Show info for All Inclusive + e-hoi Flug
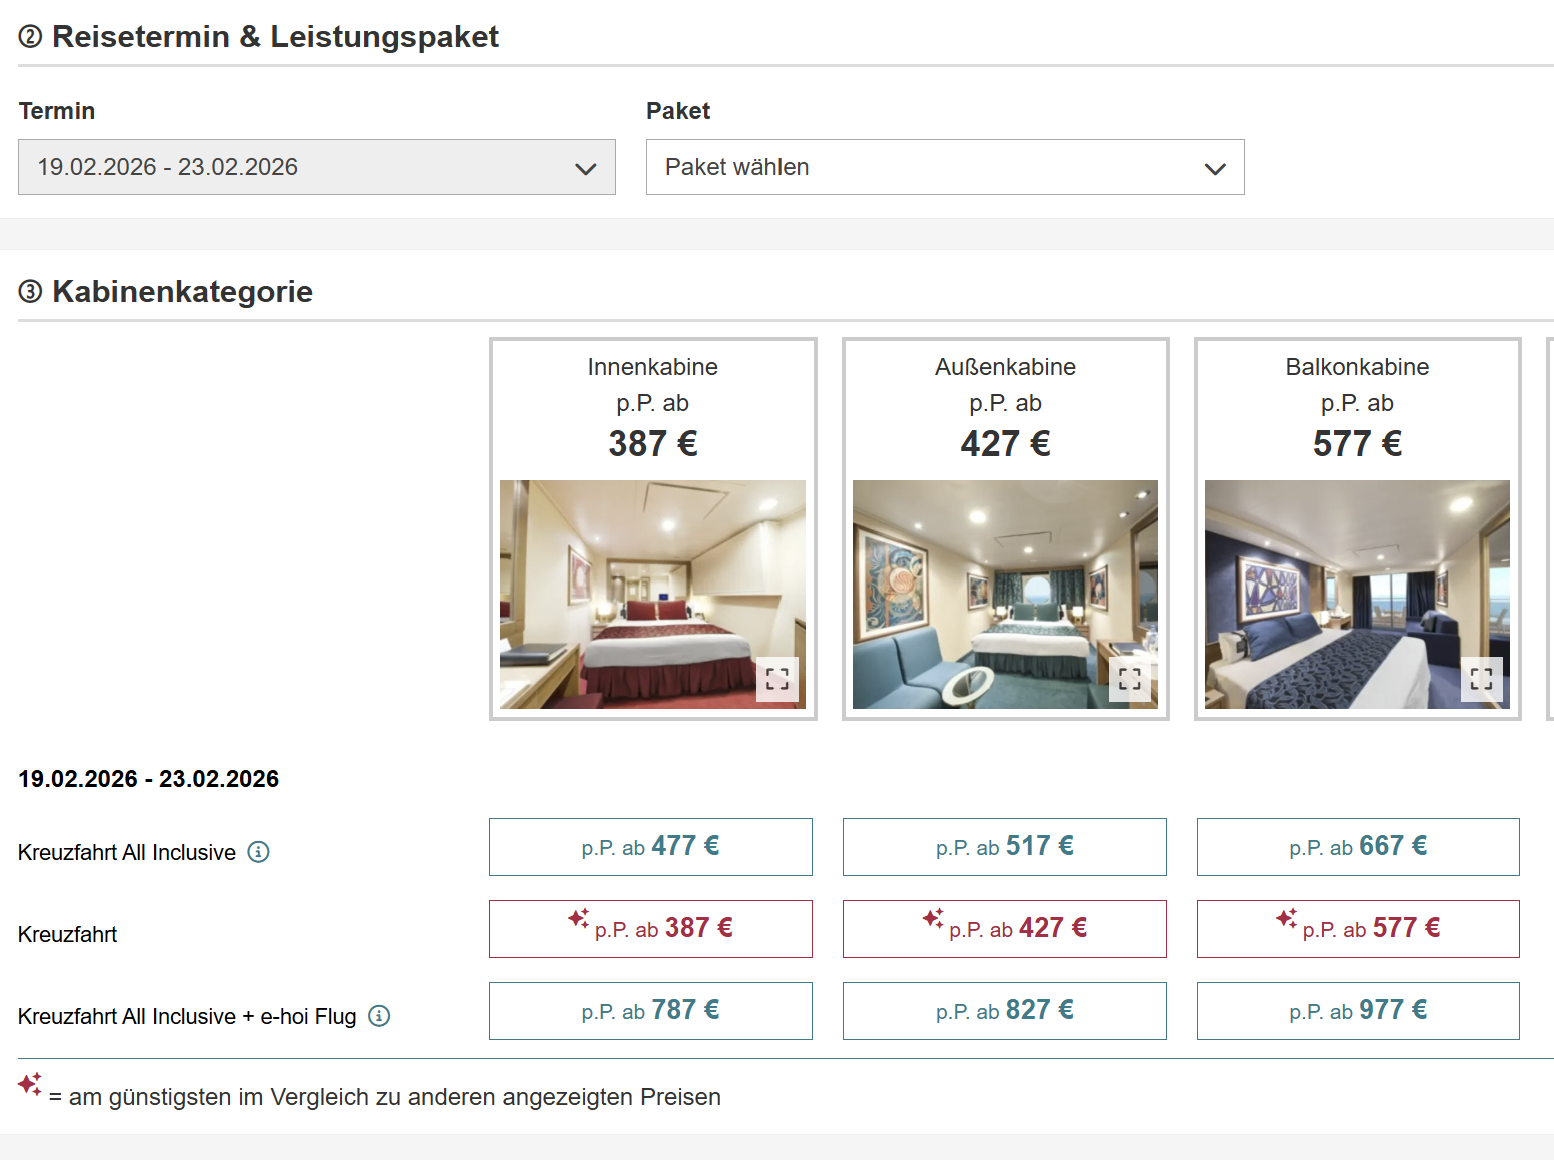This screenshot has height=1160, width=1554. point(379,1016)
